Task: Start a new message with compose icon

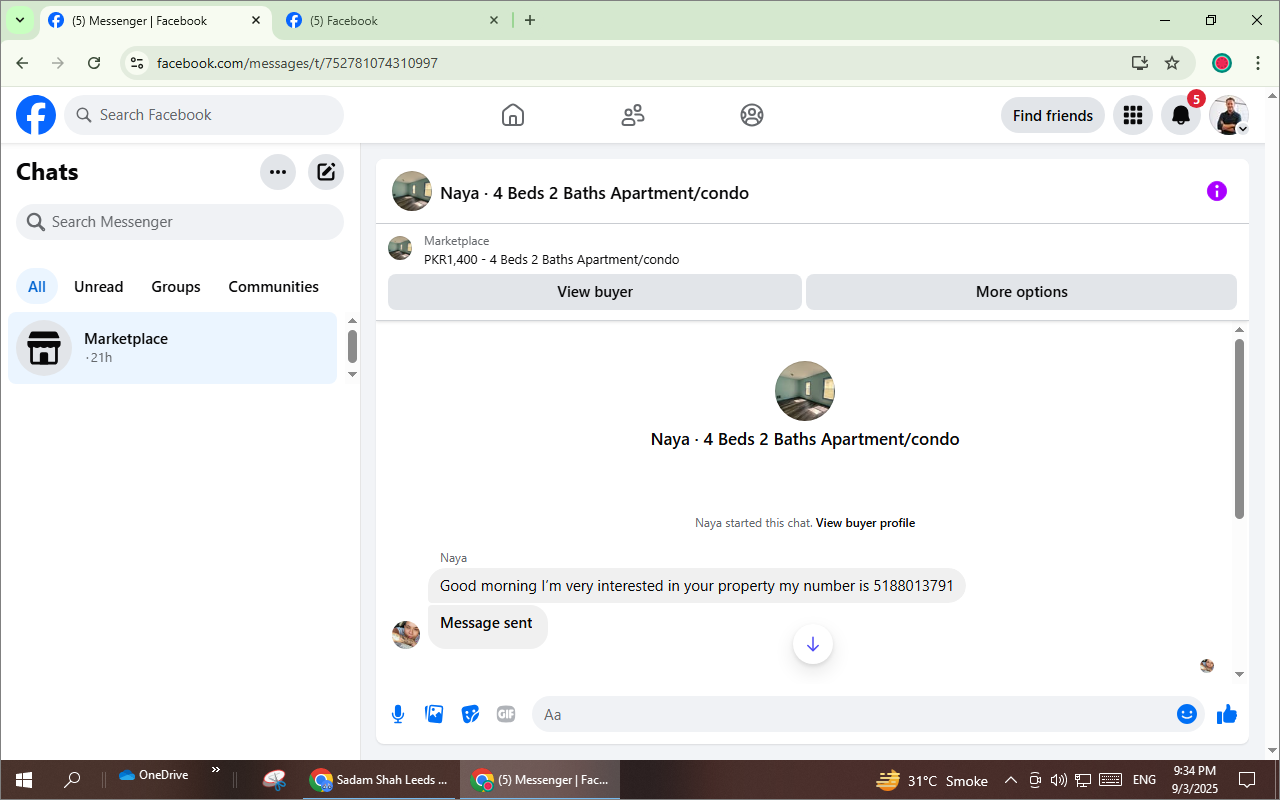Action: click(x=326, y=172)
